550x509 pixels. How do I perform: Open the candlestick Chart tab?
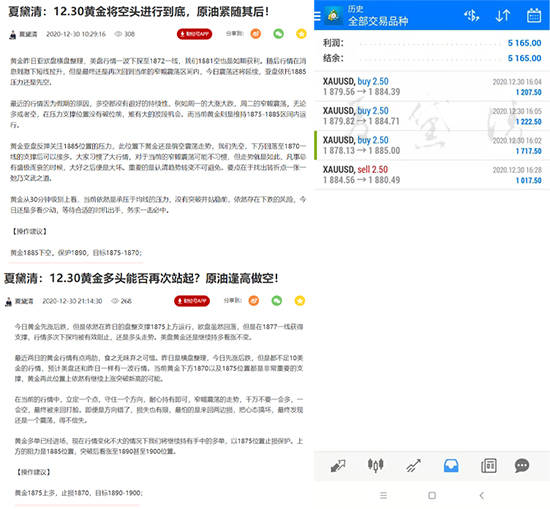[x=375, y=466]
